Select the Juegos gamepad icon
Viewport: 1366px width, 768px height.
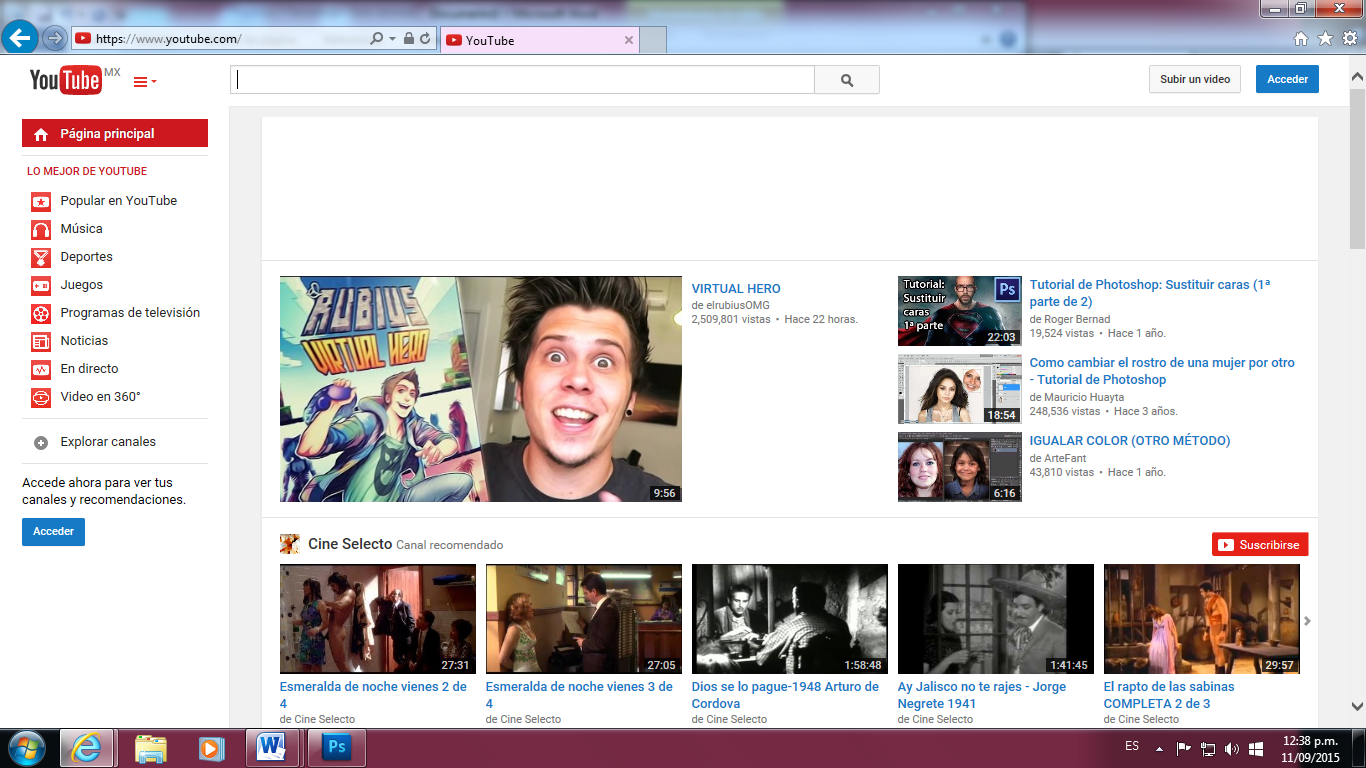point(41,285)
